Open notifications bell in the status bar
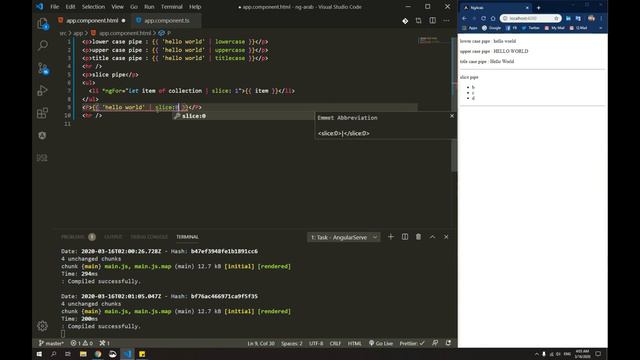This screenshot has height=360, width=640. (x=448, y=343)
